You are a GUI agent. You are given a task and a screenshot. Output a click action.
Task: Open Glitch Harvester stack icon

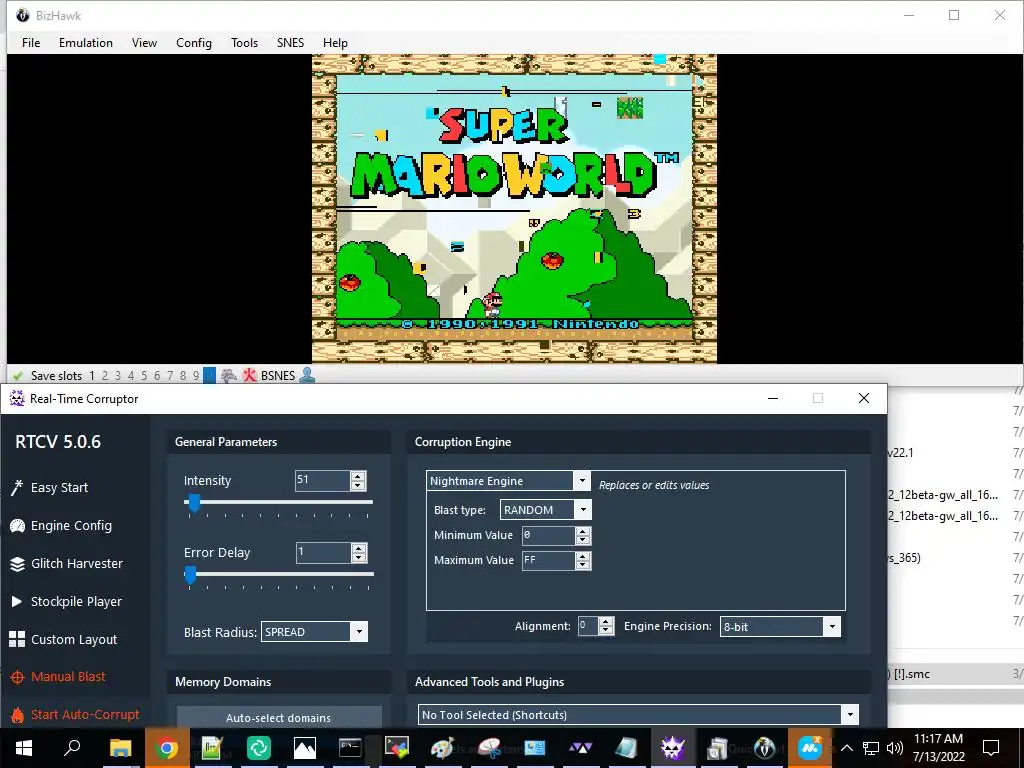coord(17,564)
